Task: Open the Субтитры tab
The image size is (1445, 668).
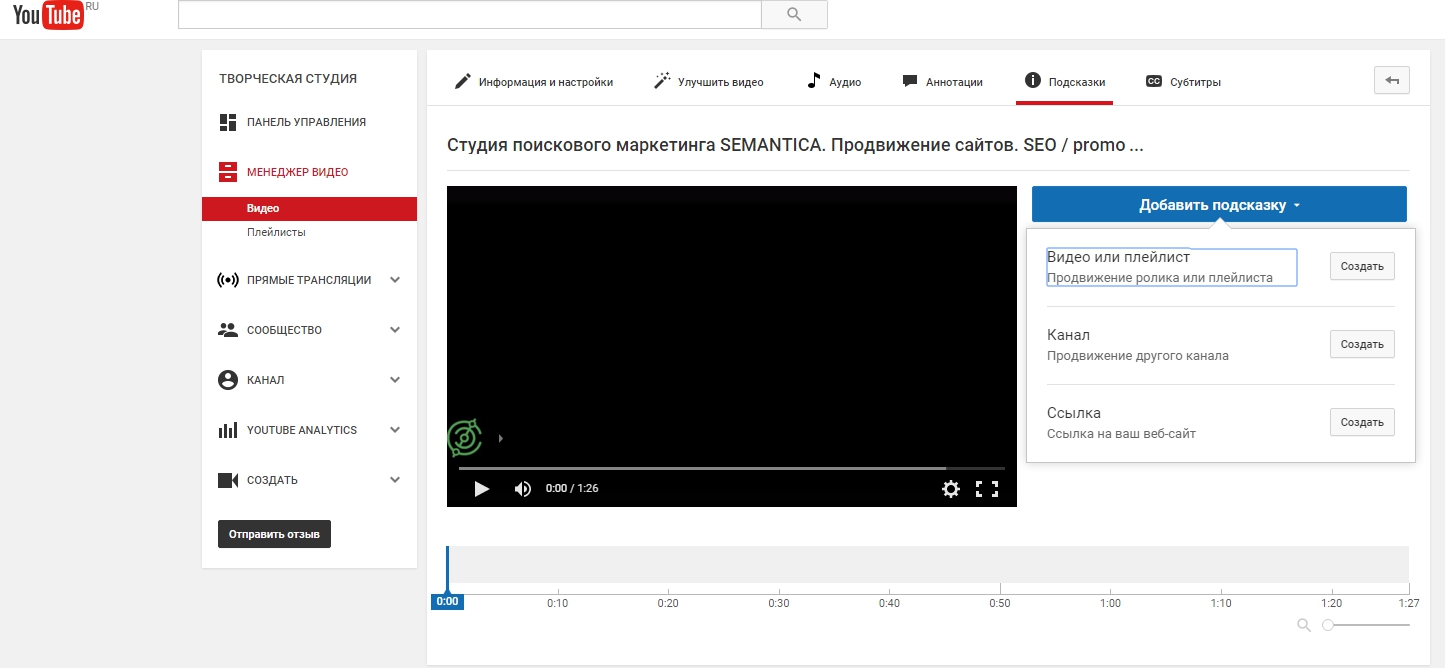Action: (1182, 82)
